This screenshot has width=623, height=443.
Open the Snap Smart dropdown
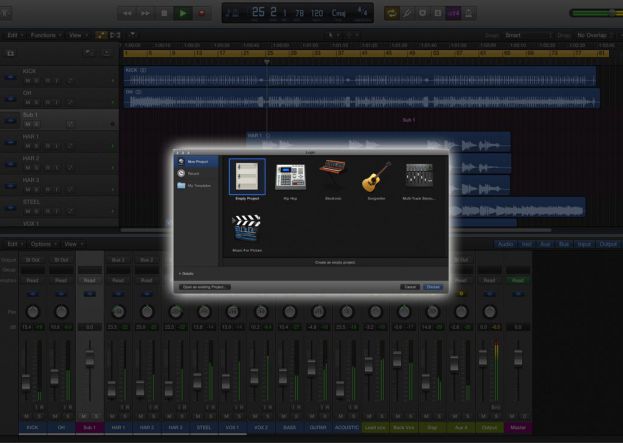pyautogui.click(x=528, y=35)
